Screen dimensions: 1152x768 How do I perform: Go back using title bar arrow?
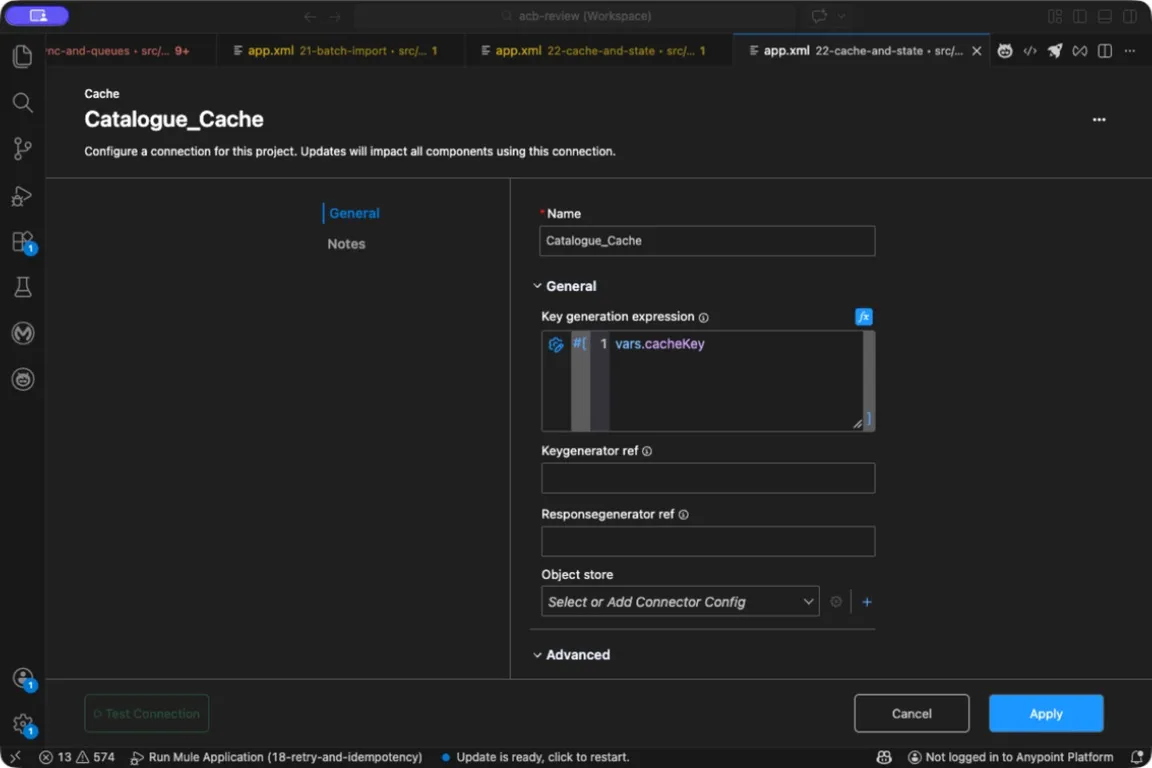click(x=310, y=15)
